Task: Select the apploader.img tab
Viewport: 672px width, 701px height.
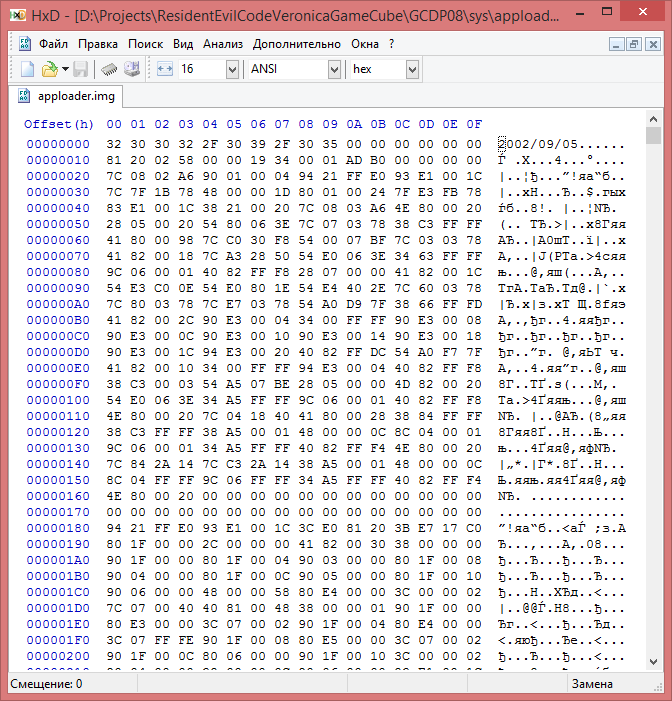Action: tap(66, 96)
